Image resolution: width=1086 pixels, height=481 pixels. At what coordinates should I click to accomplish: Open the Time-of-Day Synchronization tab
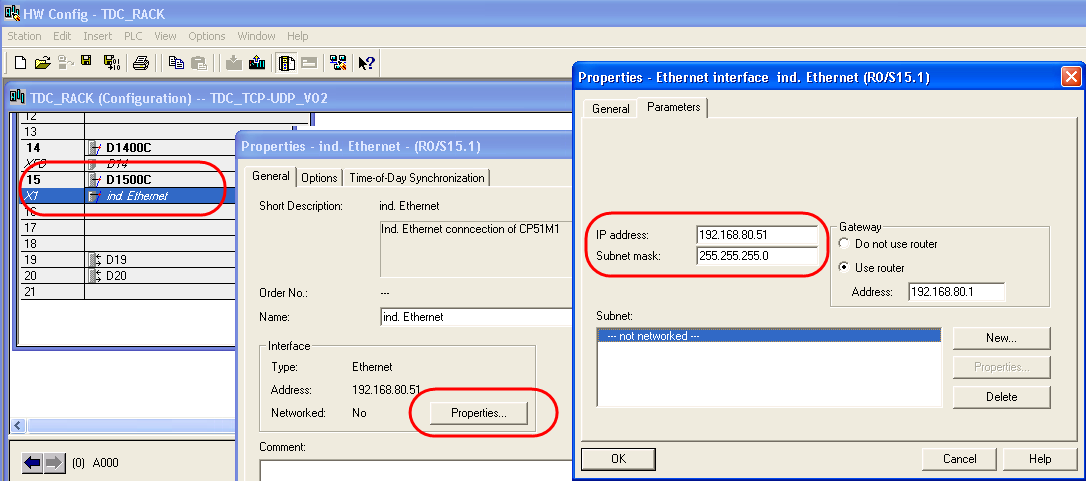tap(417, 178)
